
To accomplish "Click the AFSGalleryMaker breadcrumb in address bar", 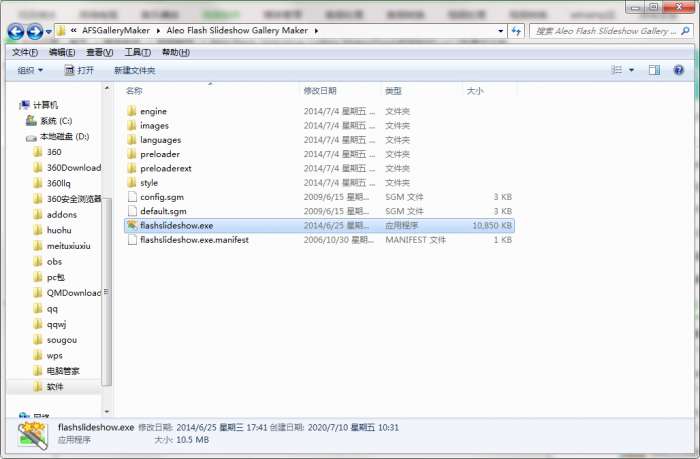I will click(x=116, y=31).
